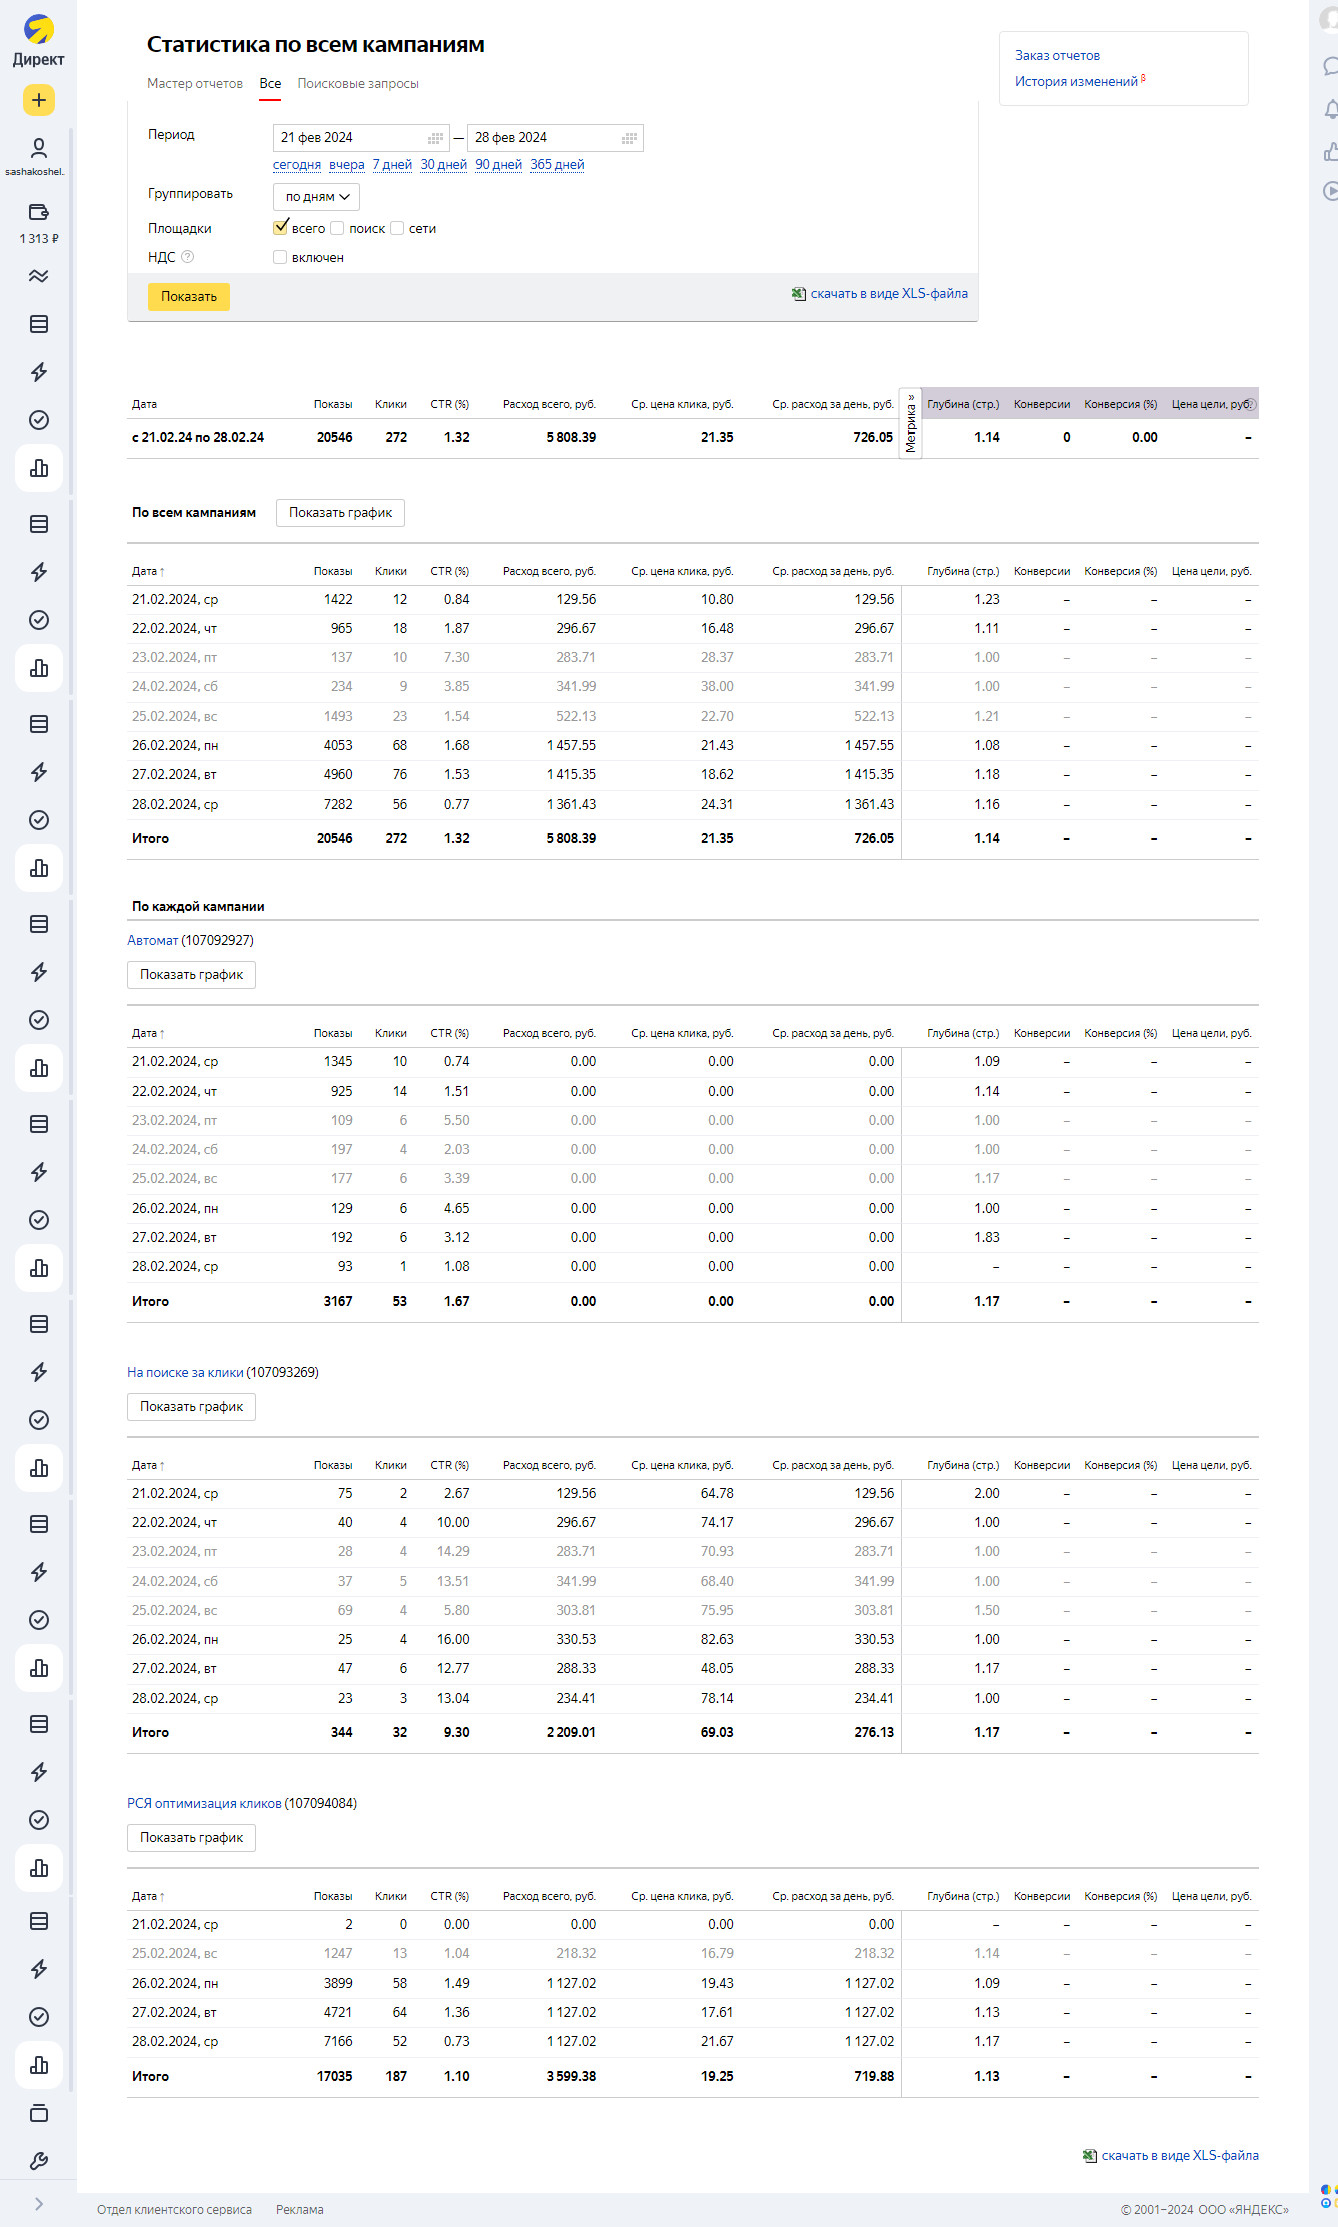1338x2227 pixels.
Task: Click the yellow Показать button
Action: pyautogui.click(x=189, y=297)
